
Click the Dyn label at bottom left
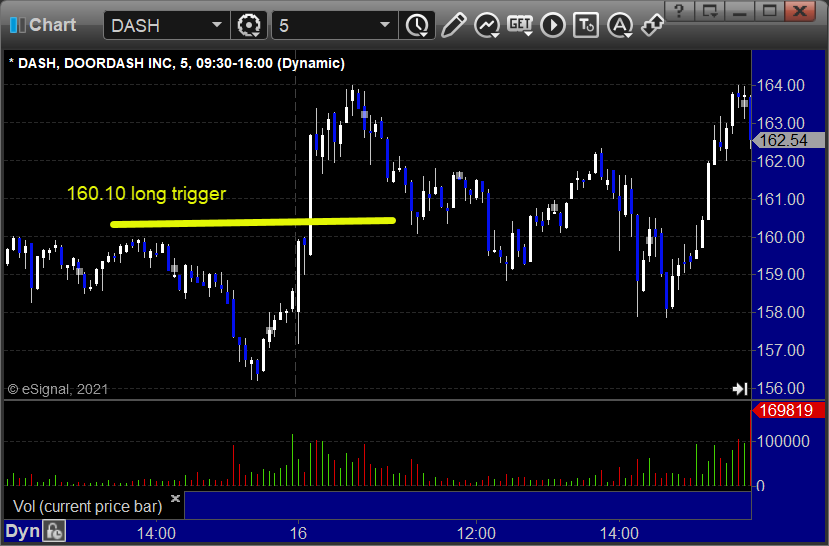click(x=23, y=532)
